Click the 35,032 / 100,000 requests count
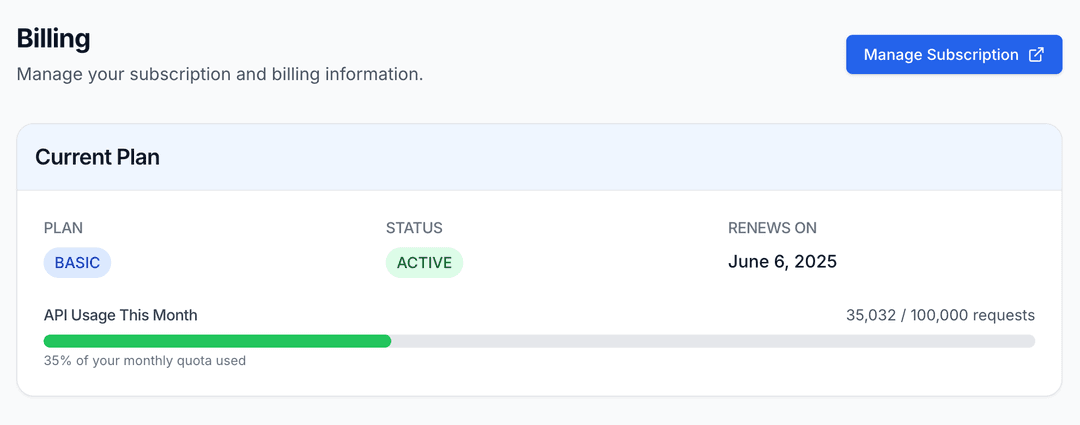1080x425 pixels. click(x=940, y=315)
